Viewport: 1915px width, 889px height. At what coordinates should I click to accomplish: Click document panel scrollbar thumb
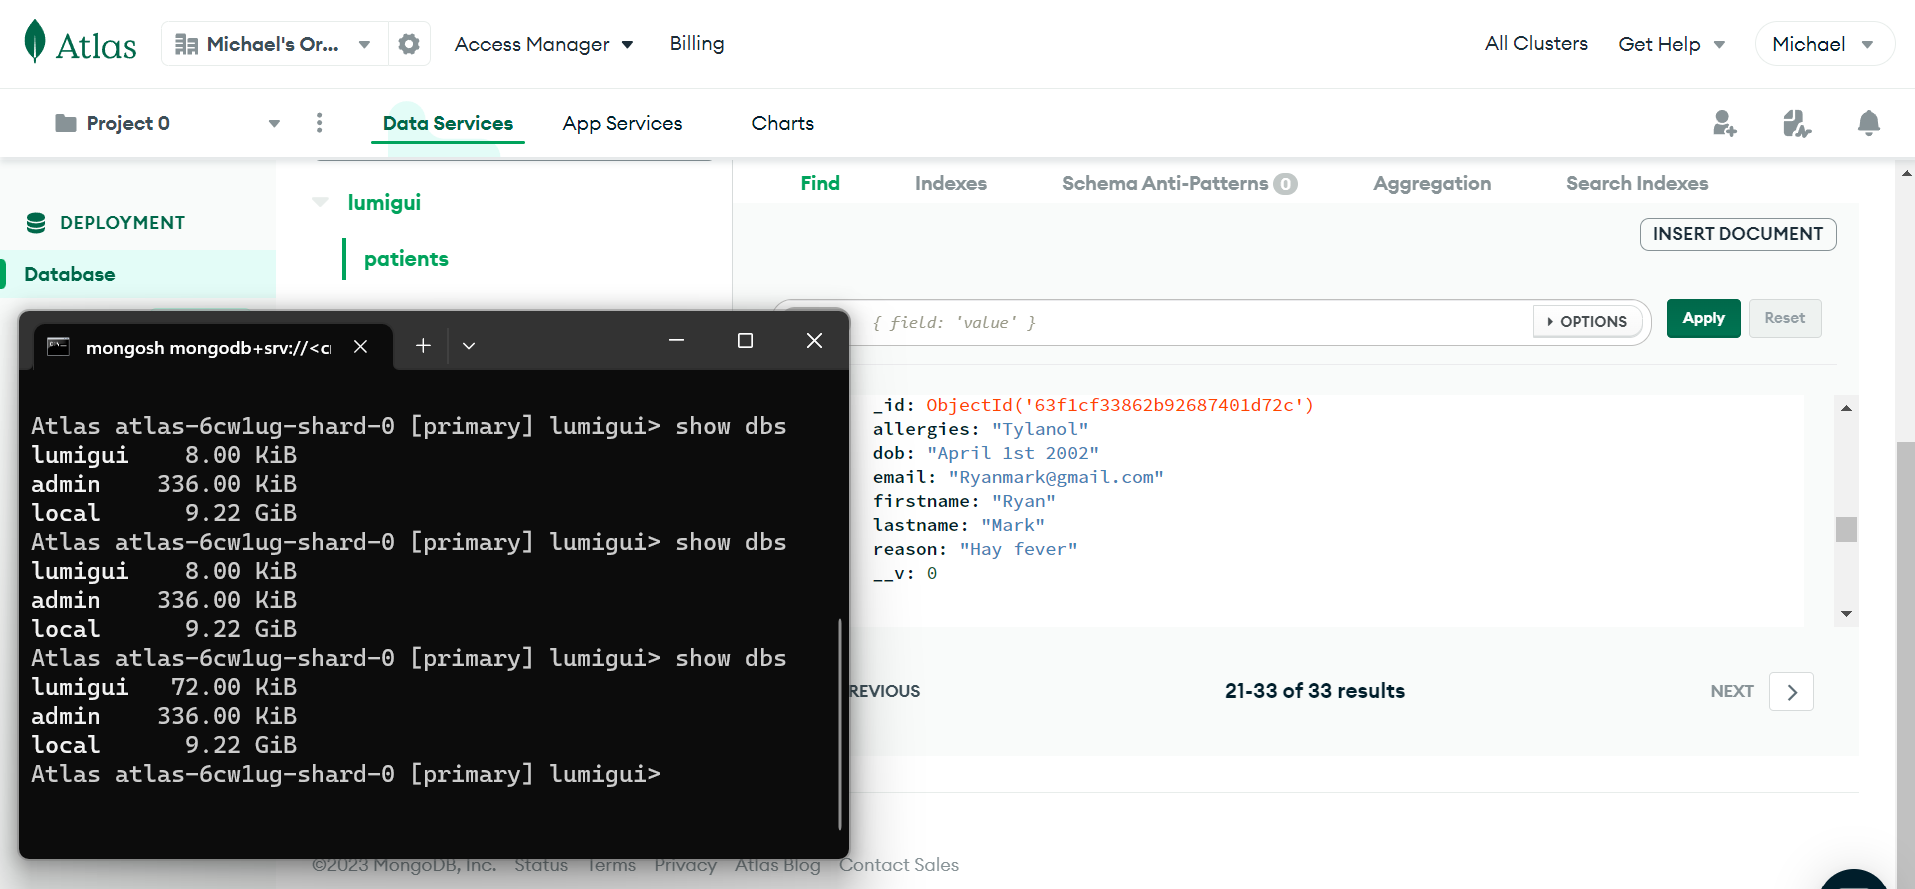[x=1846, y=529]
